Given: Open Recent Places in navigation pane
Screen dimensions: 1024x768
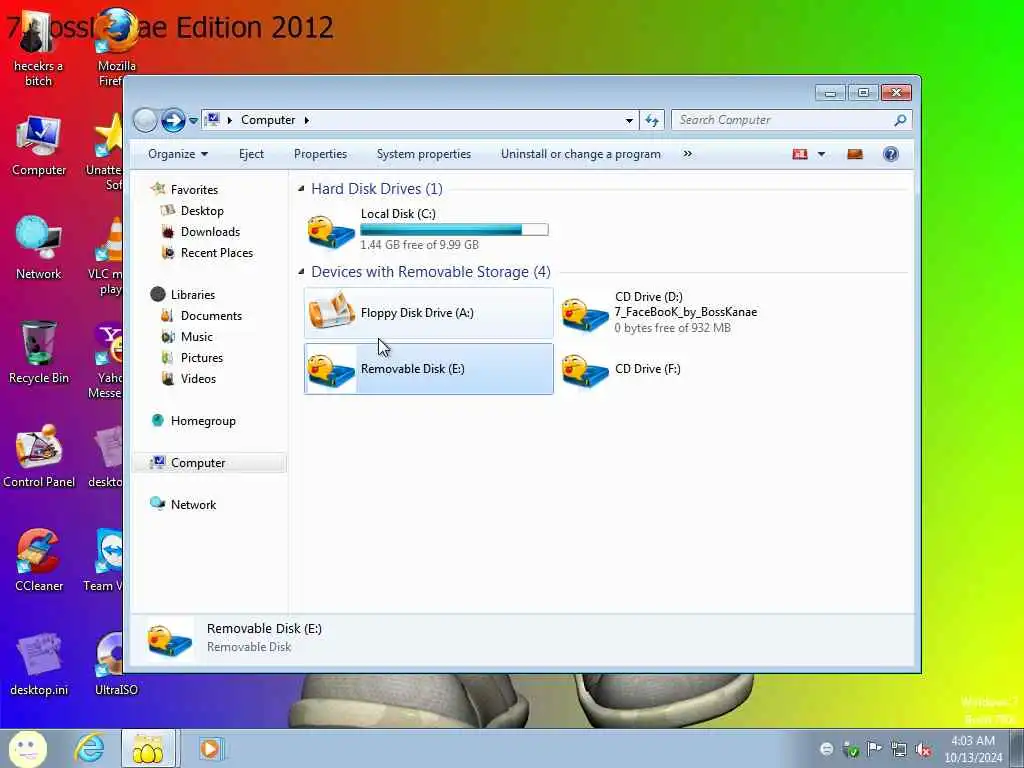Looking at the screenshot, I should 216,253.
